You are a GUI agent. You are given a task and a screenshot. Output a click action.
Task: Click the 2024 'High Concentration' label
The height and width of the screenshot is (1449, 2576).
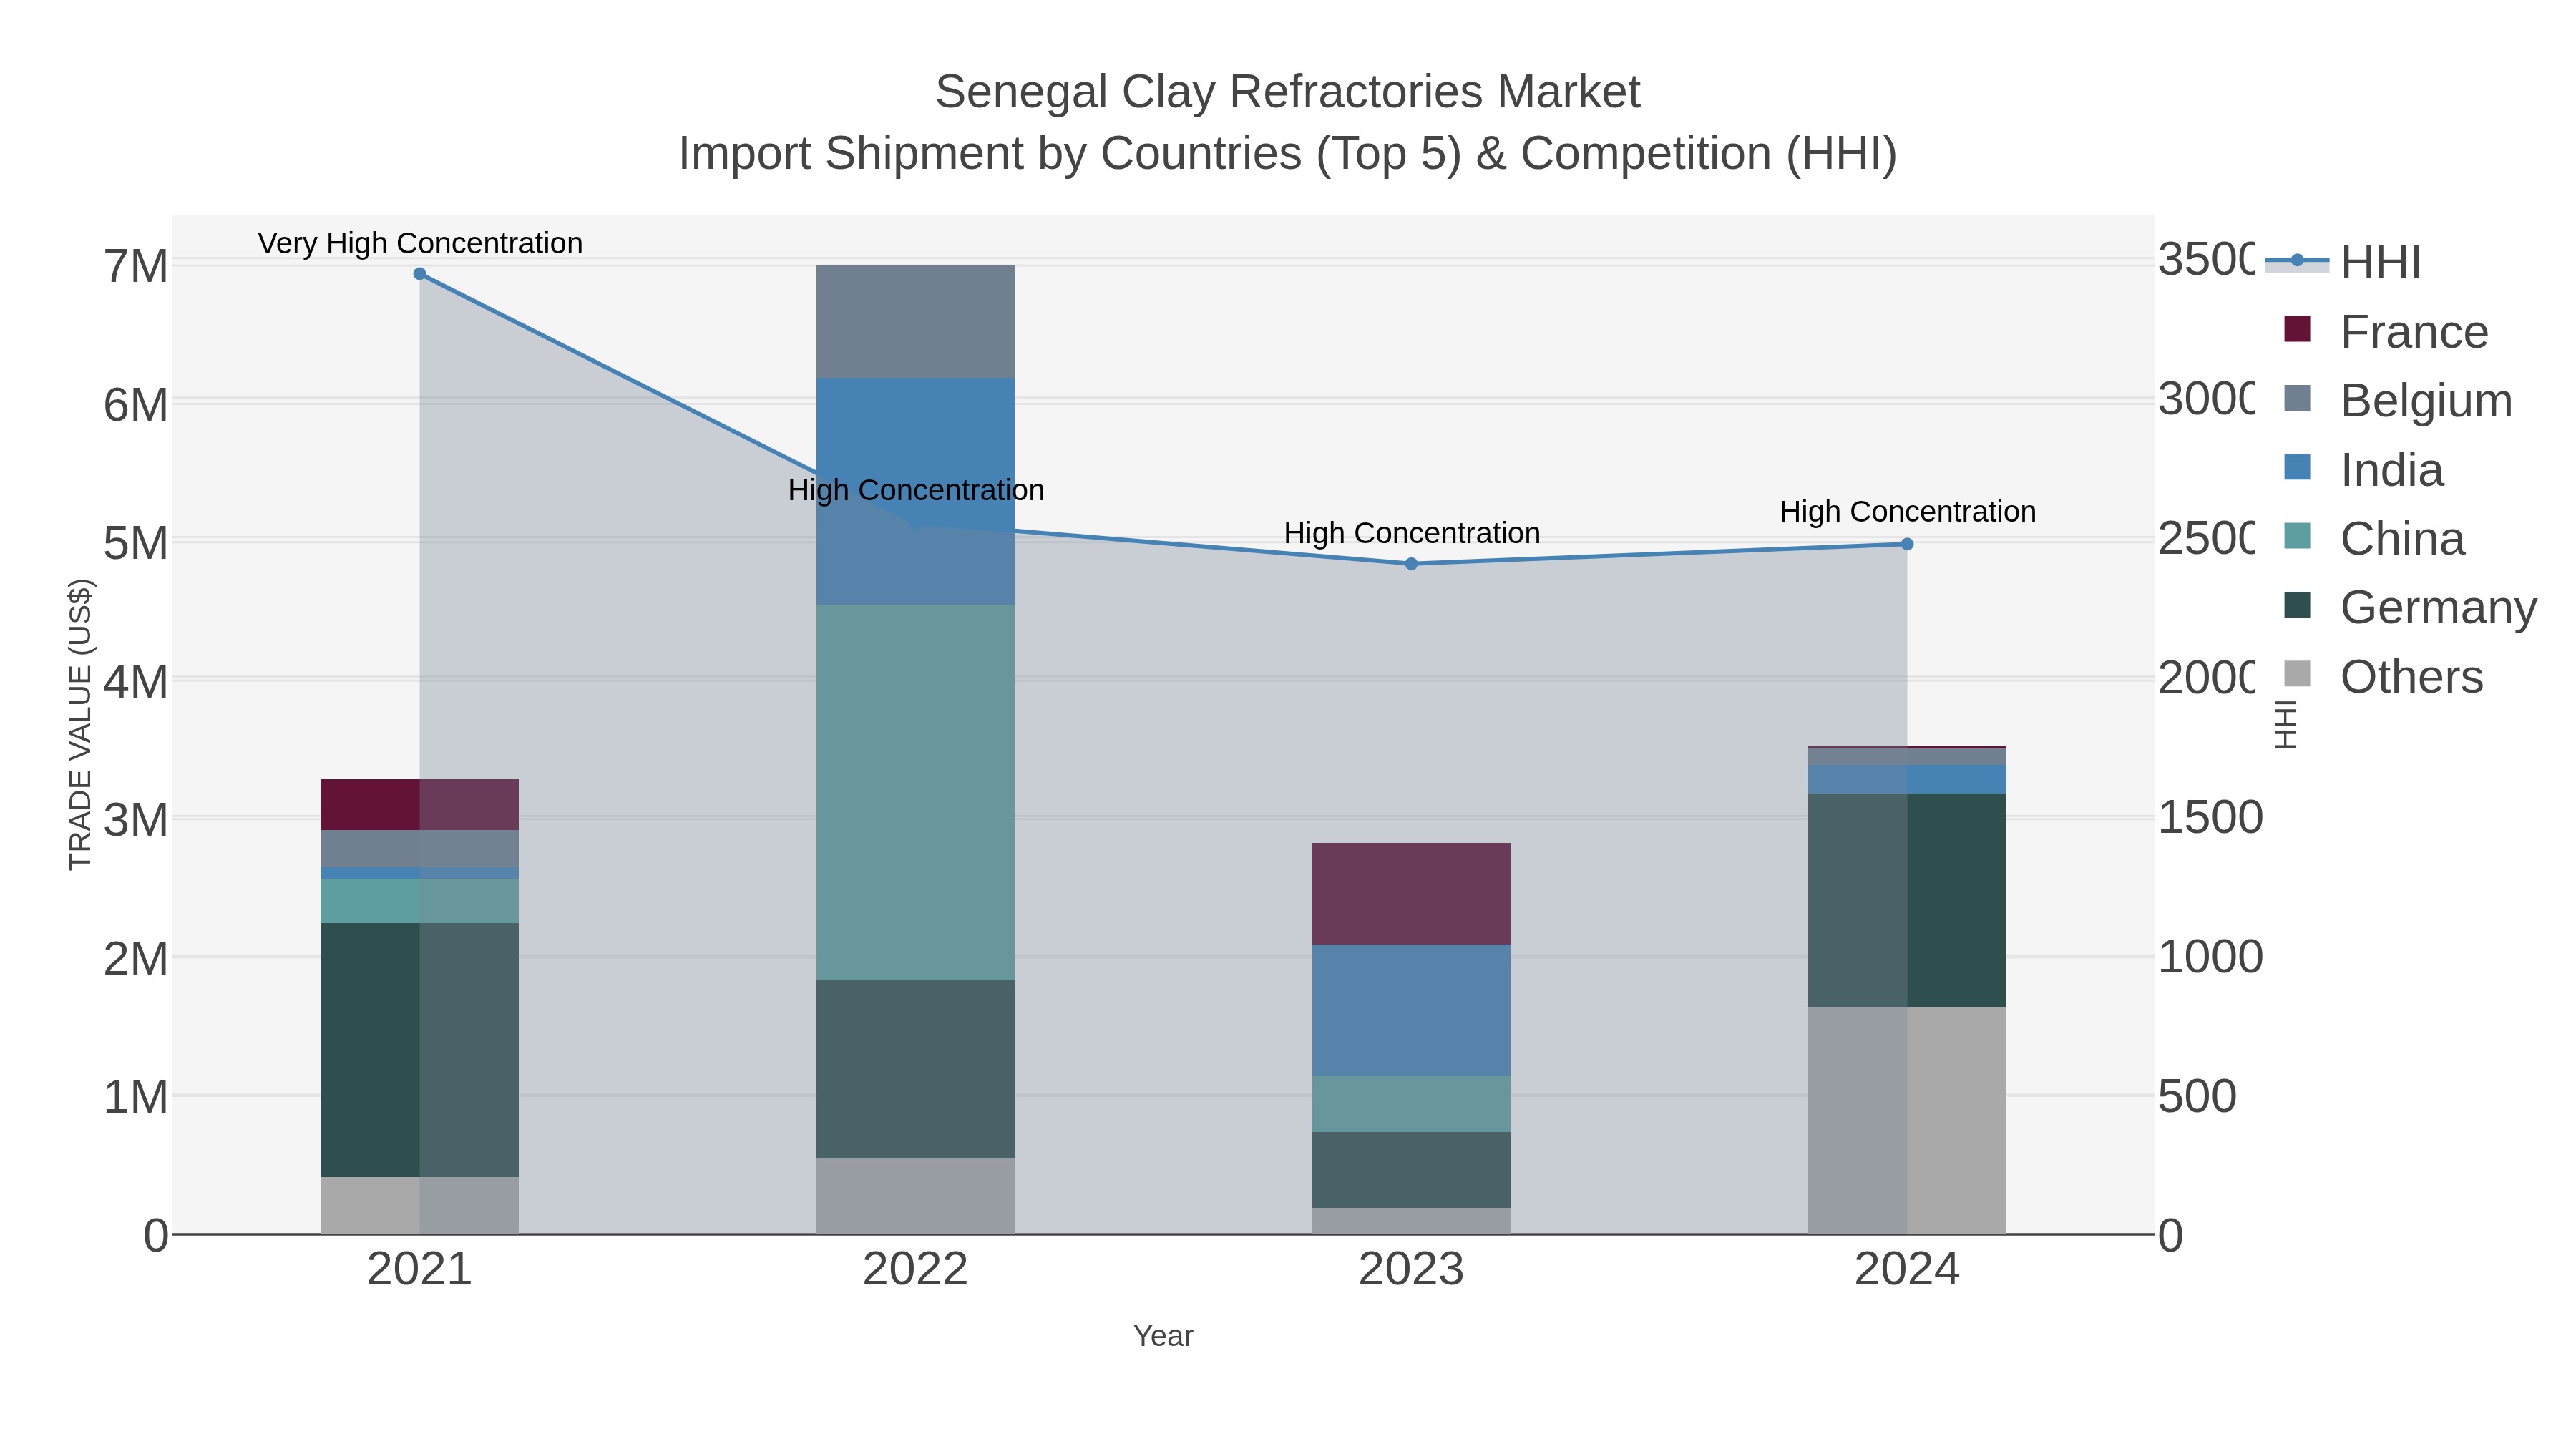(1907, 512)
